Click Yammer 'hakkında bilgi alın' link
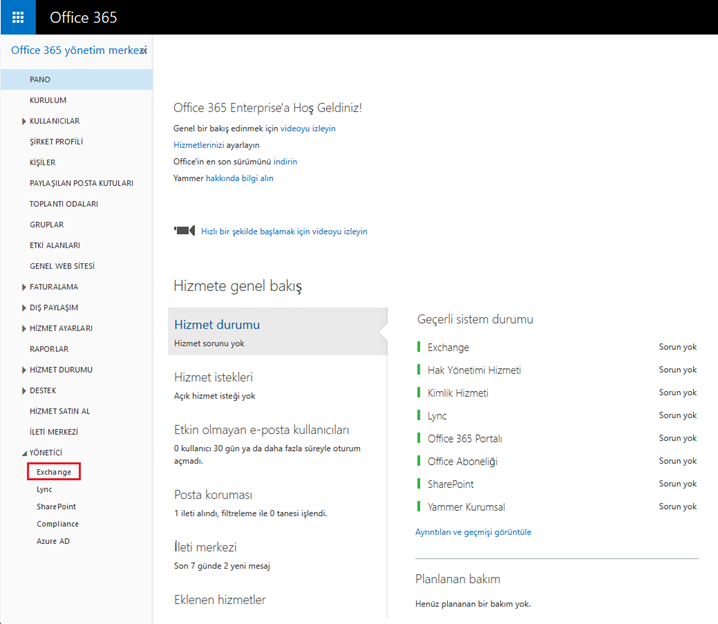 pyautogui.click(x=239, y=178)
